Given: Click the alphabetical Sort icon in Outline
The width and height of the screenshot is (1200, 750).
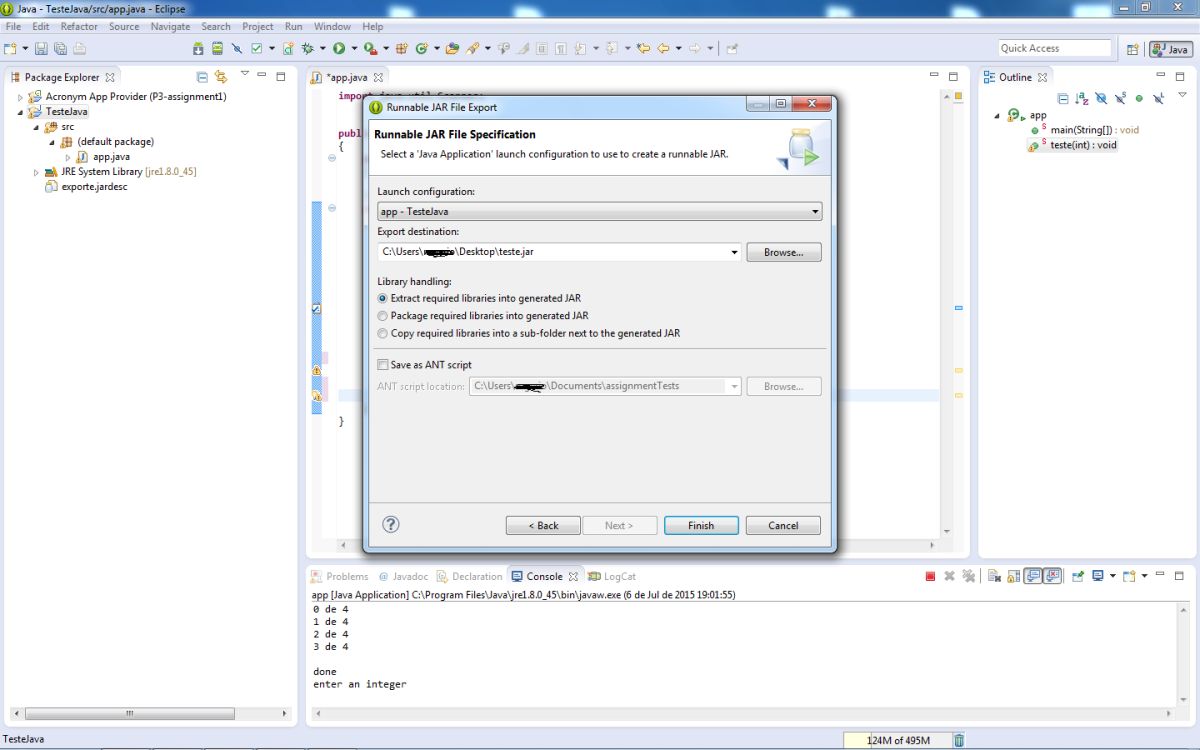Looking at the screenshot, I should (1082, 98).
